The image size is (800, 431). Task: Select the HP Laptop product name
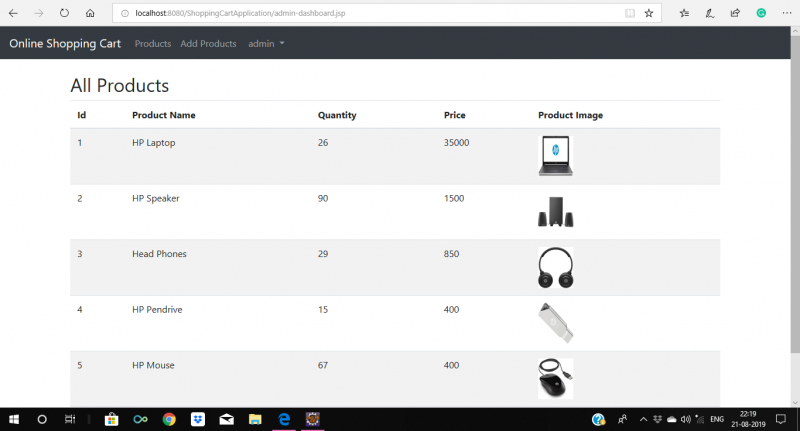(154, 143)
